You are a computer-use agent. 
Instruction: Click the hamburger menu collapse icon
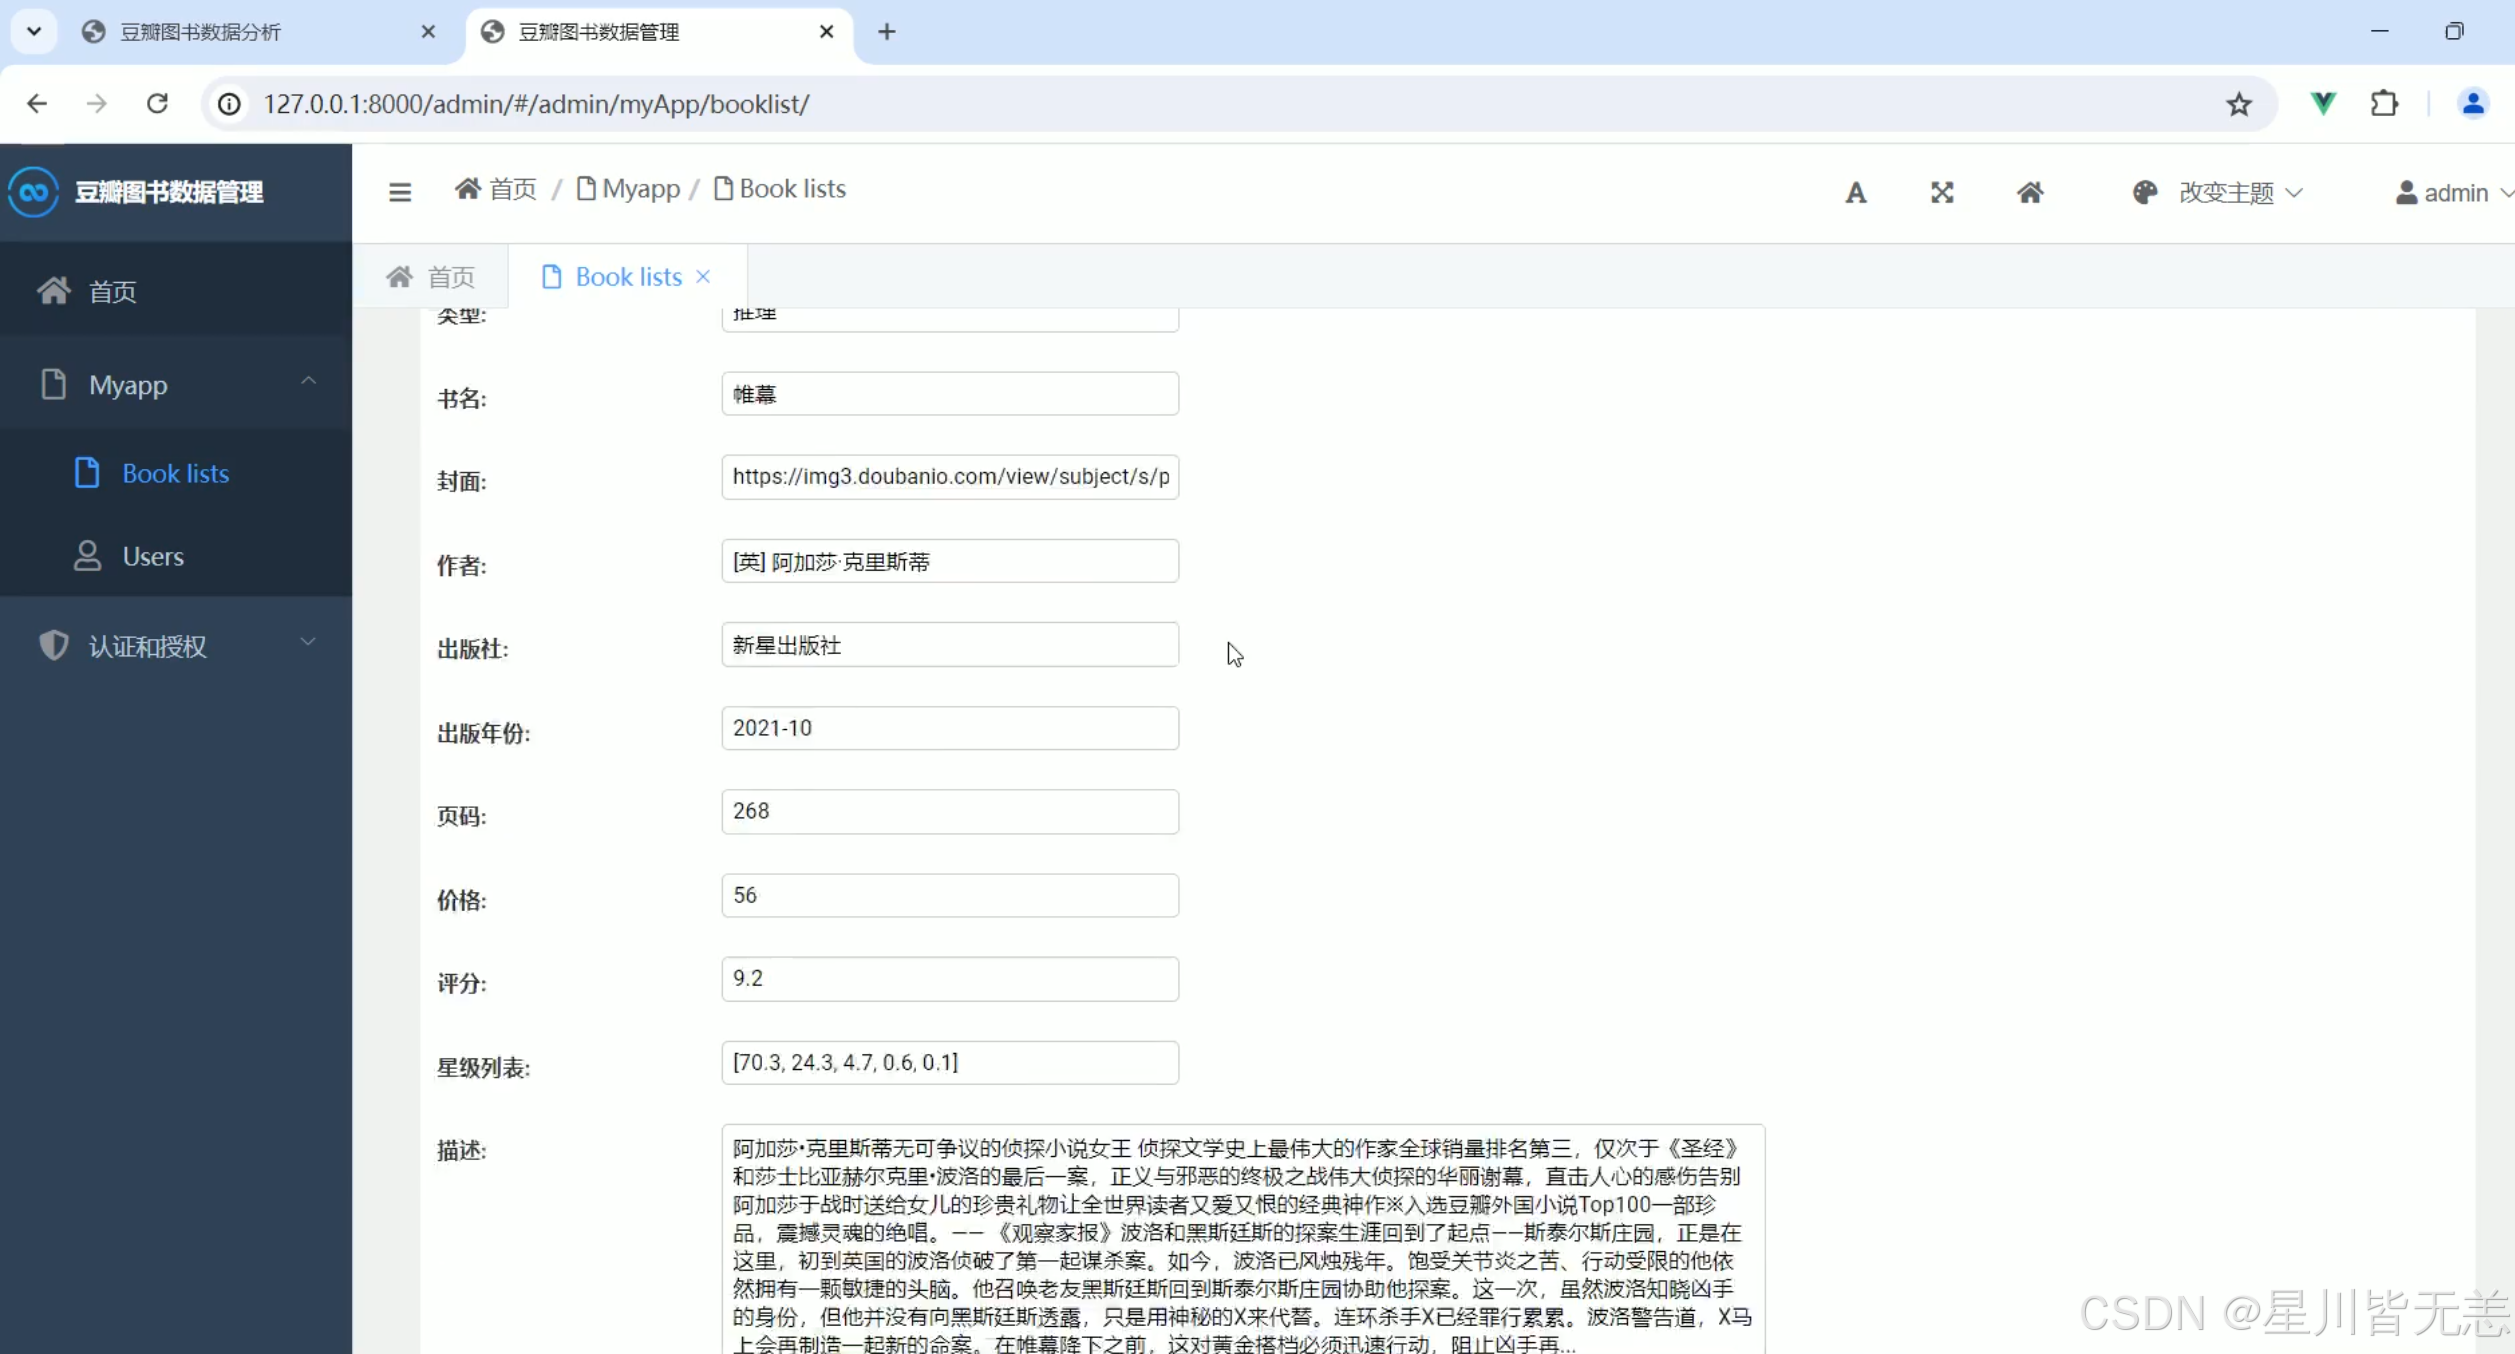pos(400,192)
